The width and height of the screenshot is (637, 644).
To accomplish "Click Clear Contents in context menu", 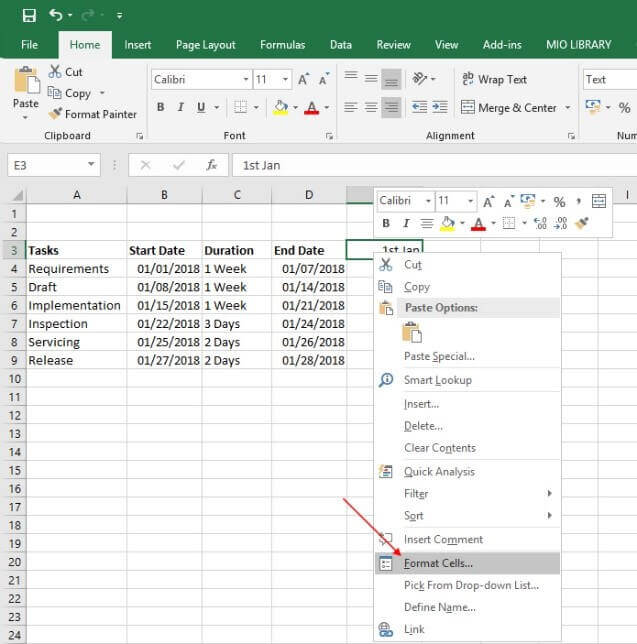I will click(x=439, y=448).
